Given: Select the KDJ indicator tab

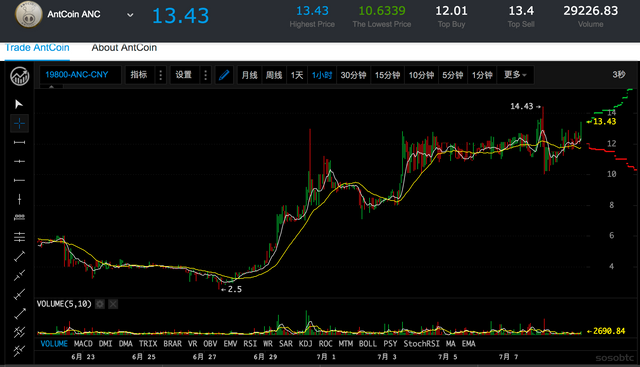Looking at the screenshot, I should coord(305,344).
